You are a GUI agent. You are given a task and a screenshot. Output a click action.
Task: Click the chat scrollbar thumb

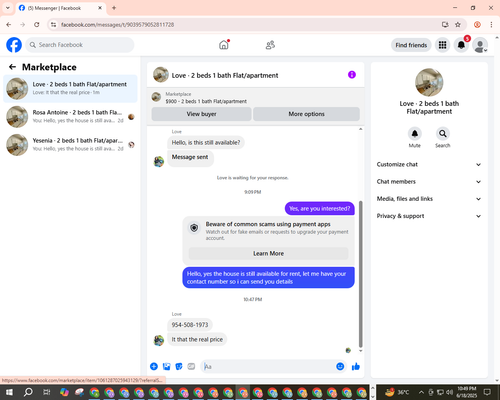click(360, 274)
